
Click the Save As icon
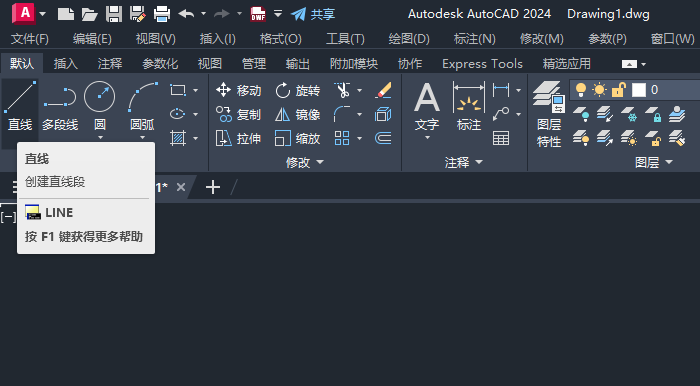coord(138,14)
